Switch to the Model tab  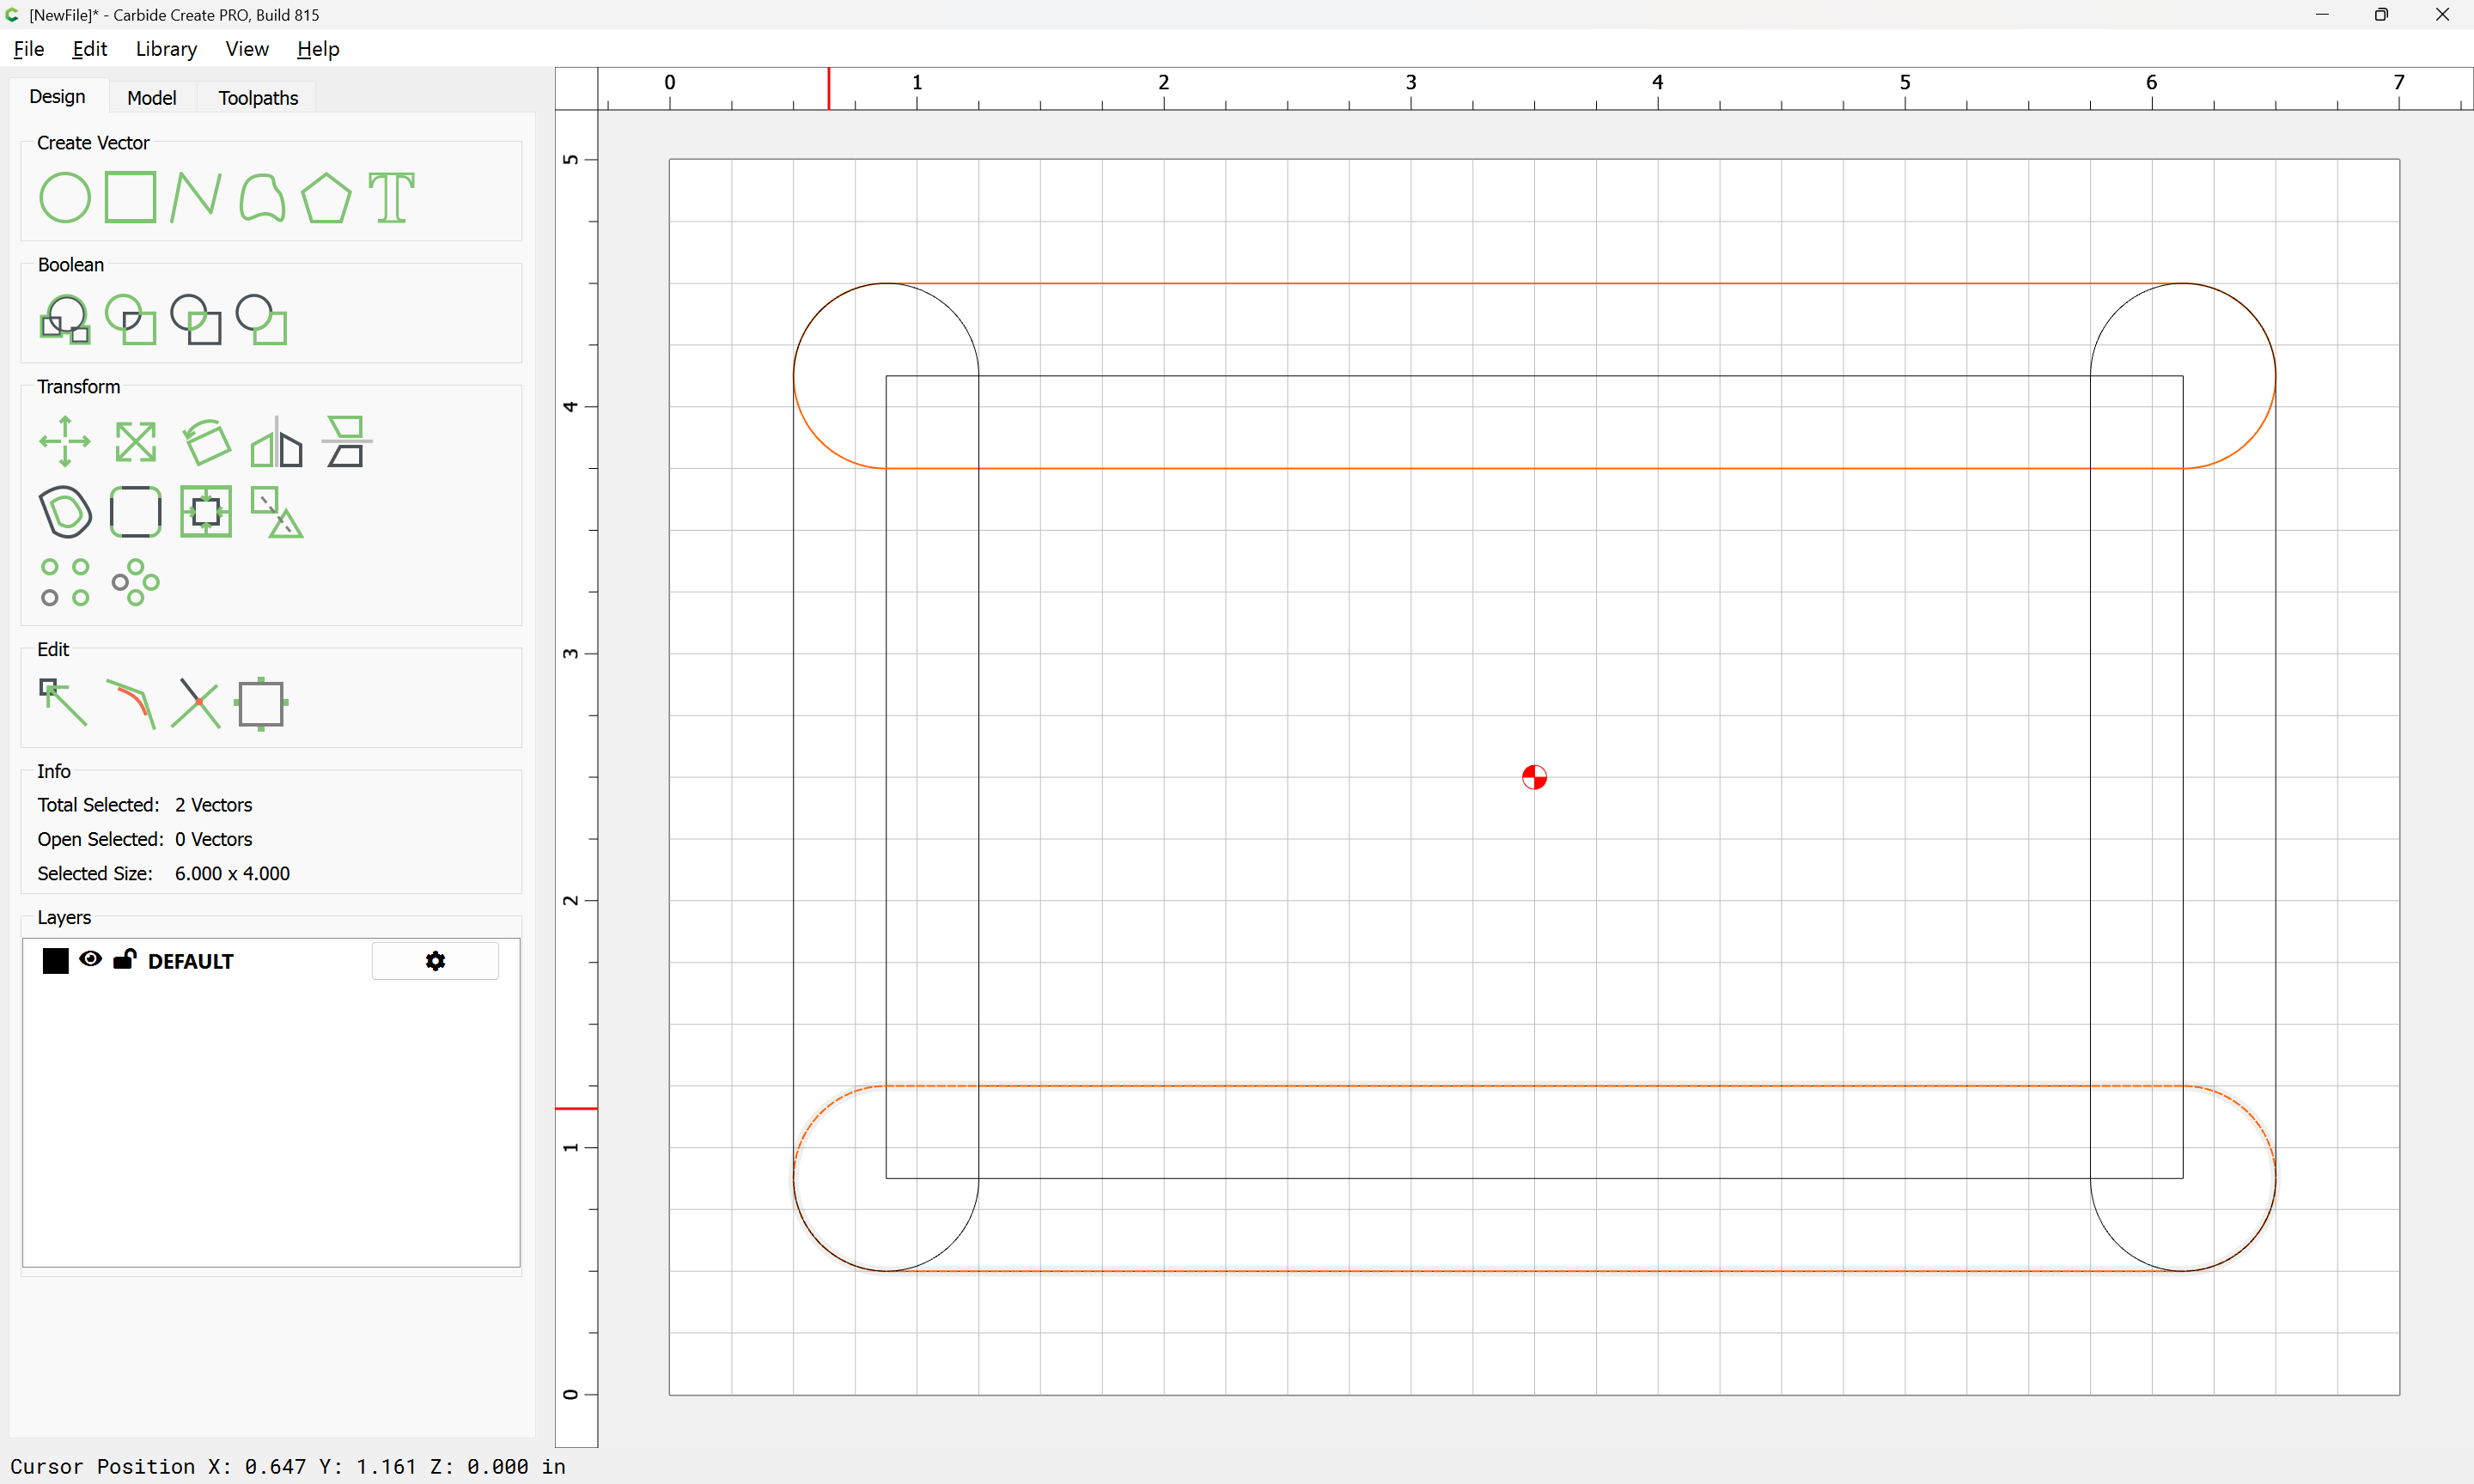pos(152,97)
